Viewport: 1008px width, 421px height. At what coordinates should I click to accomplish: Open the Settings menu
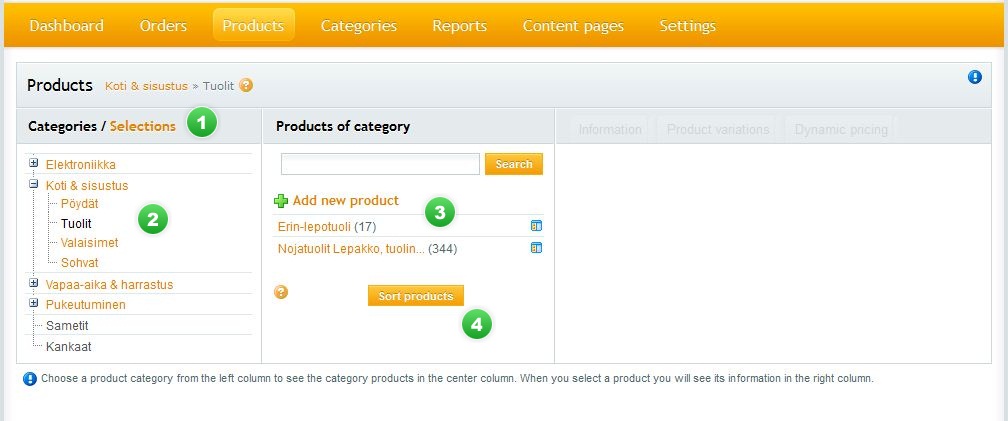tap(687, 26)
